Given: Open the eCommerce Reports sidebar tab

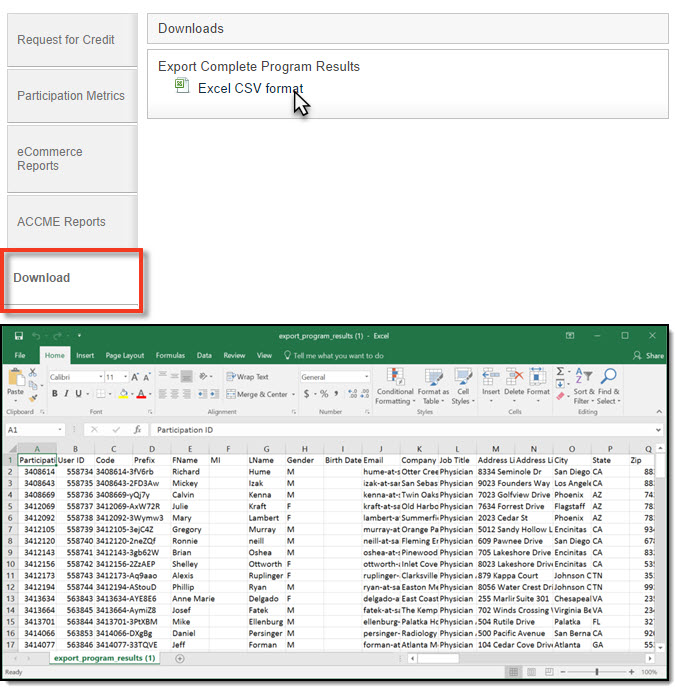Looking at the screenshot, I should point(72,159).
